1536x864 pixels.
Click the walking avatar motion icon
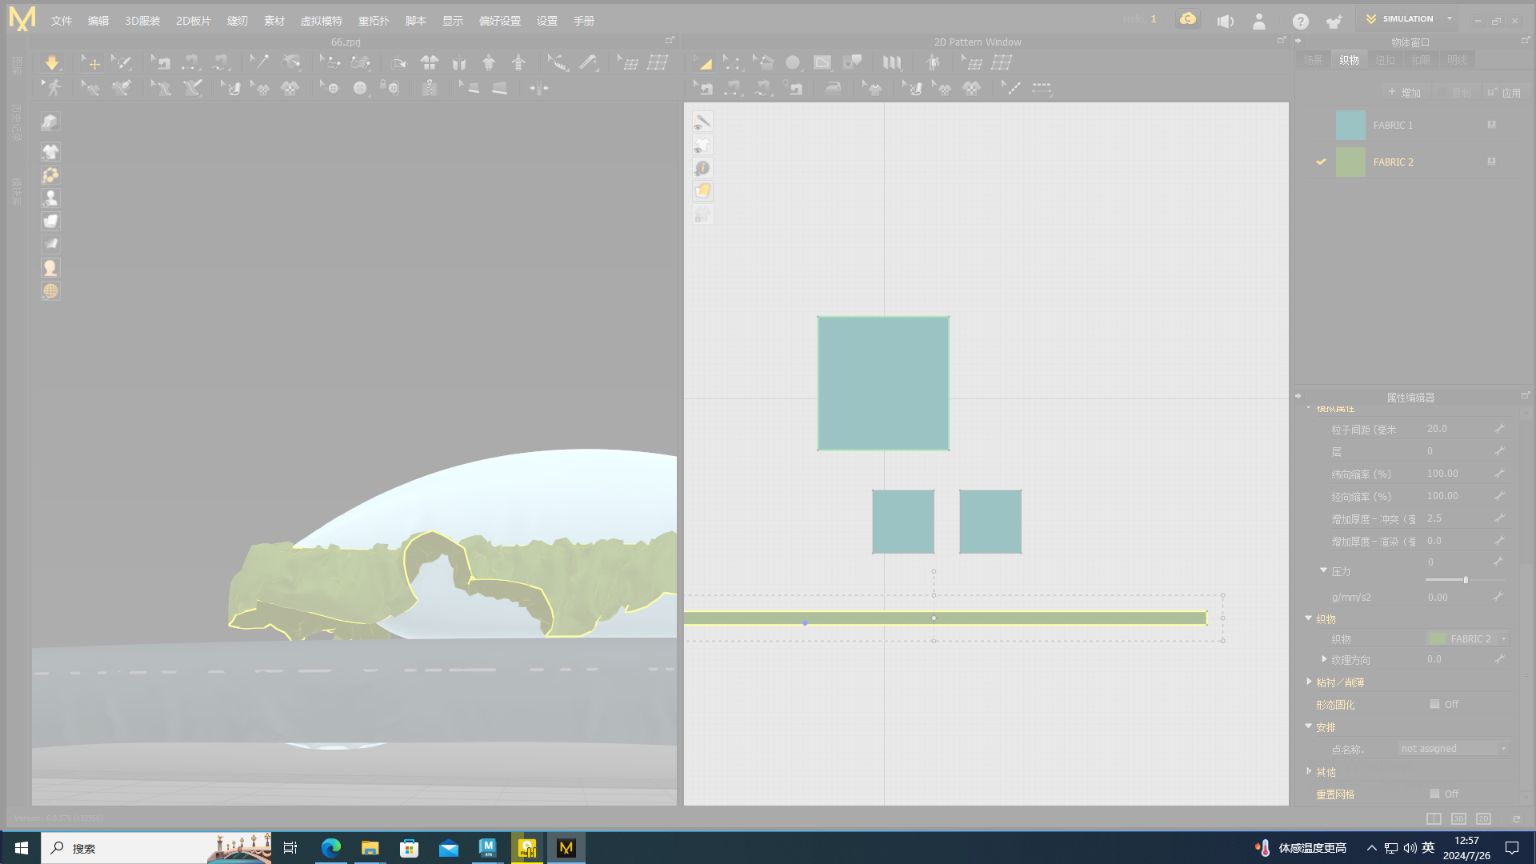pyautogui.click(x=52, y=88)
